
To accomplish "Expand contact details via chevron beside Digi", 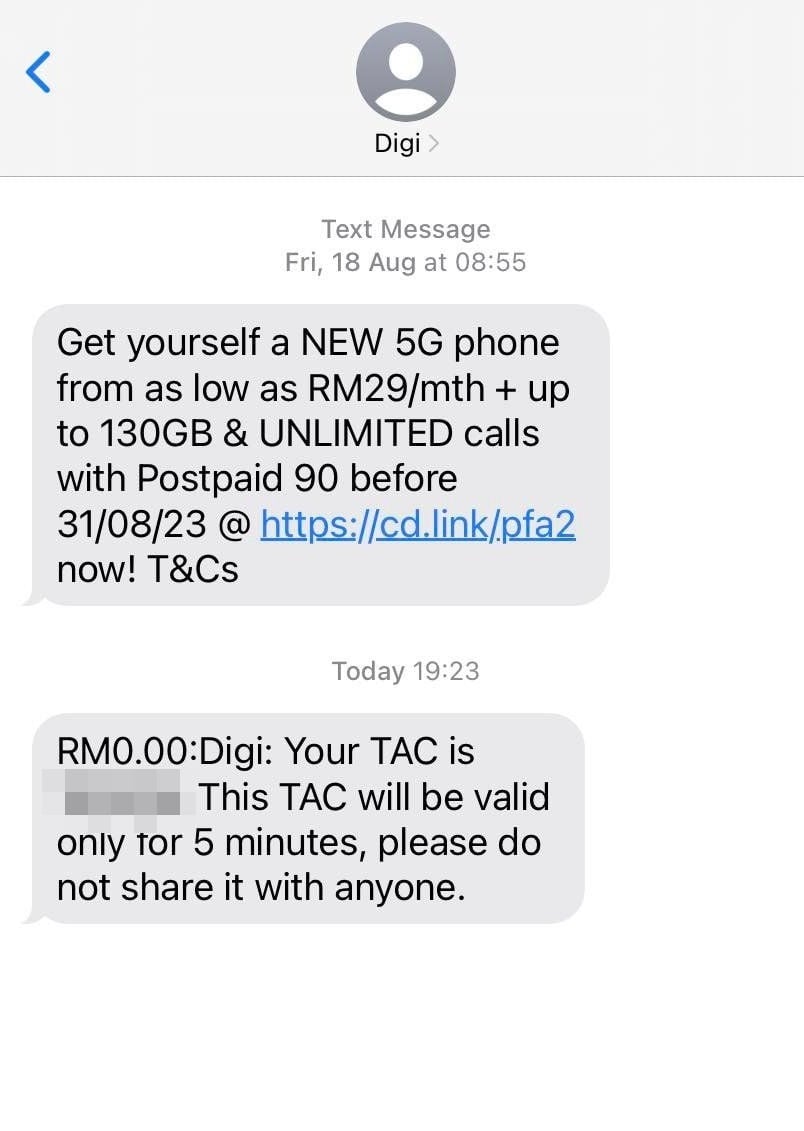I will click(433, 144).
